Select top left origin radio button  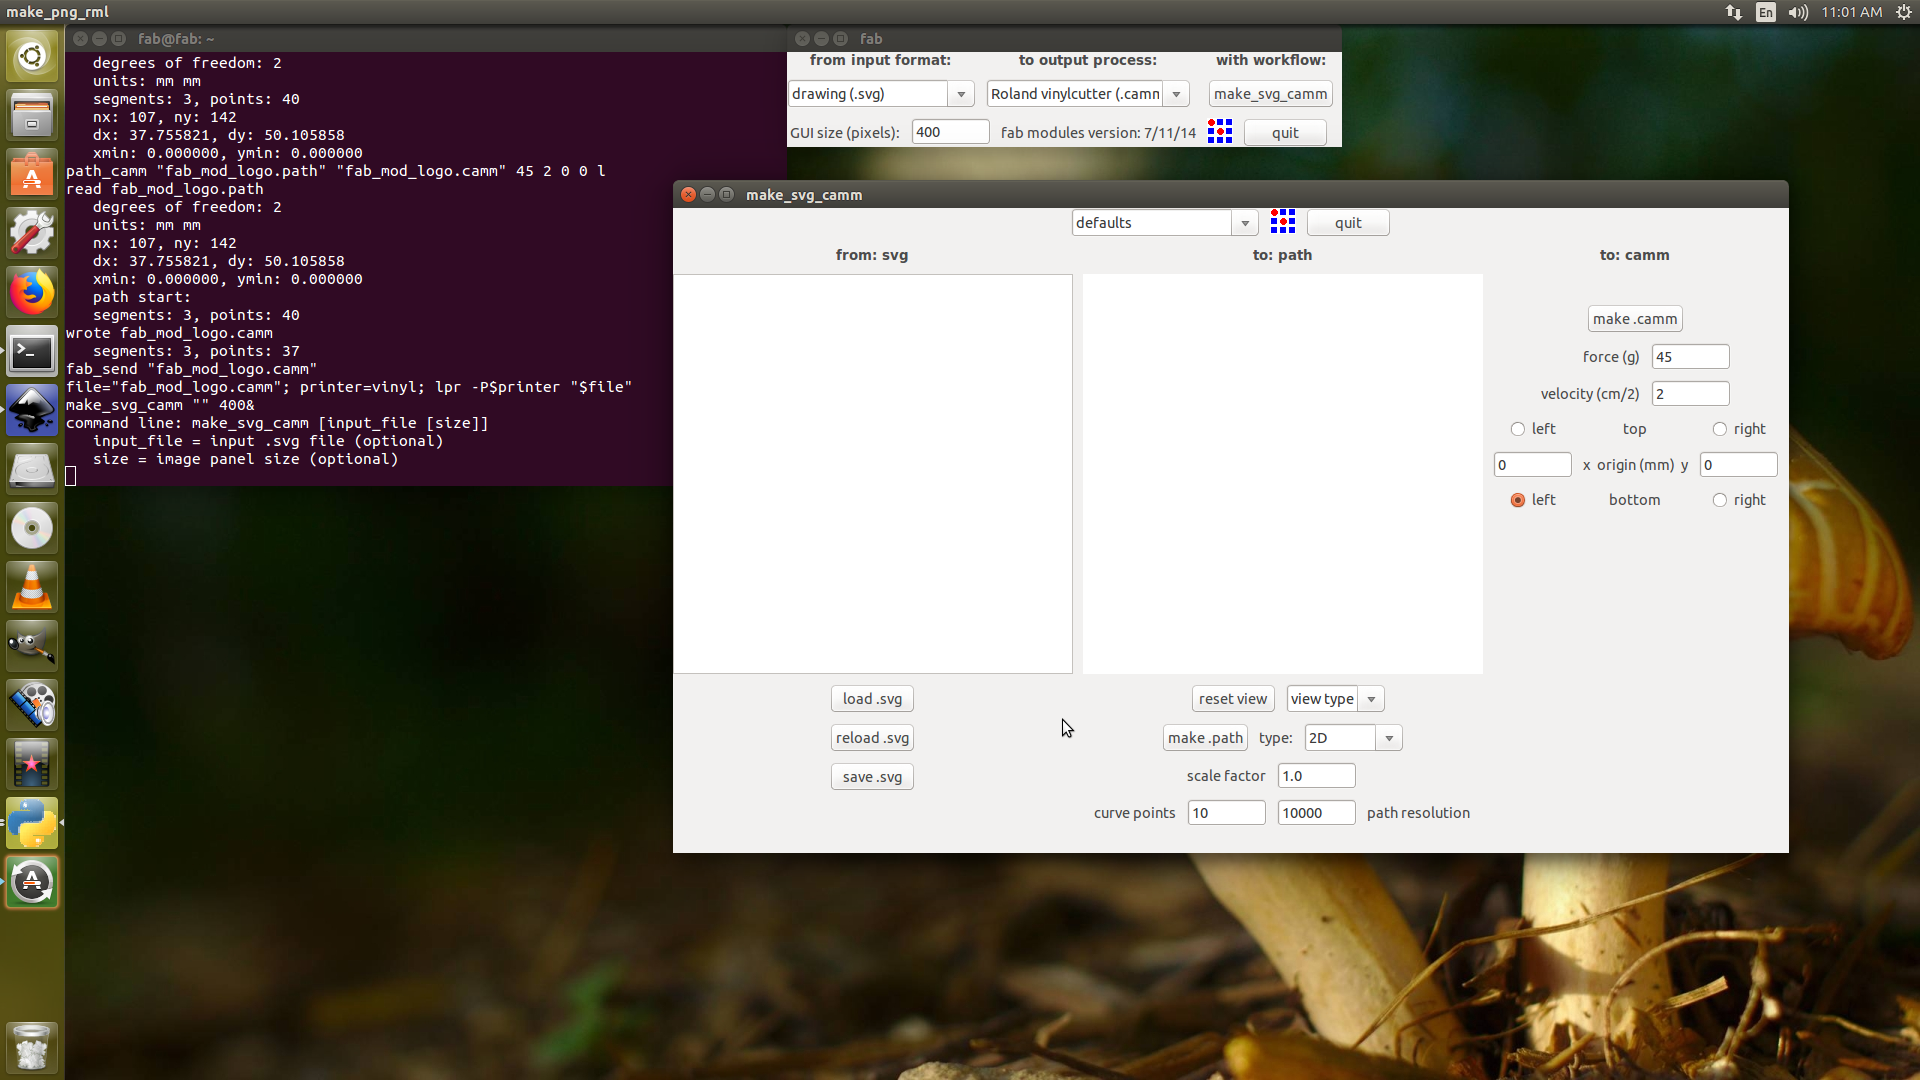(1518, 429)
